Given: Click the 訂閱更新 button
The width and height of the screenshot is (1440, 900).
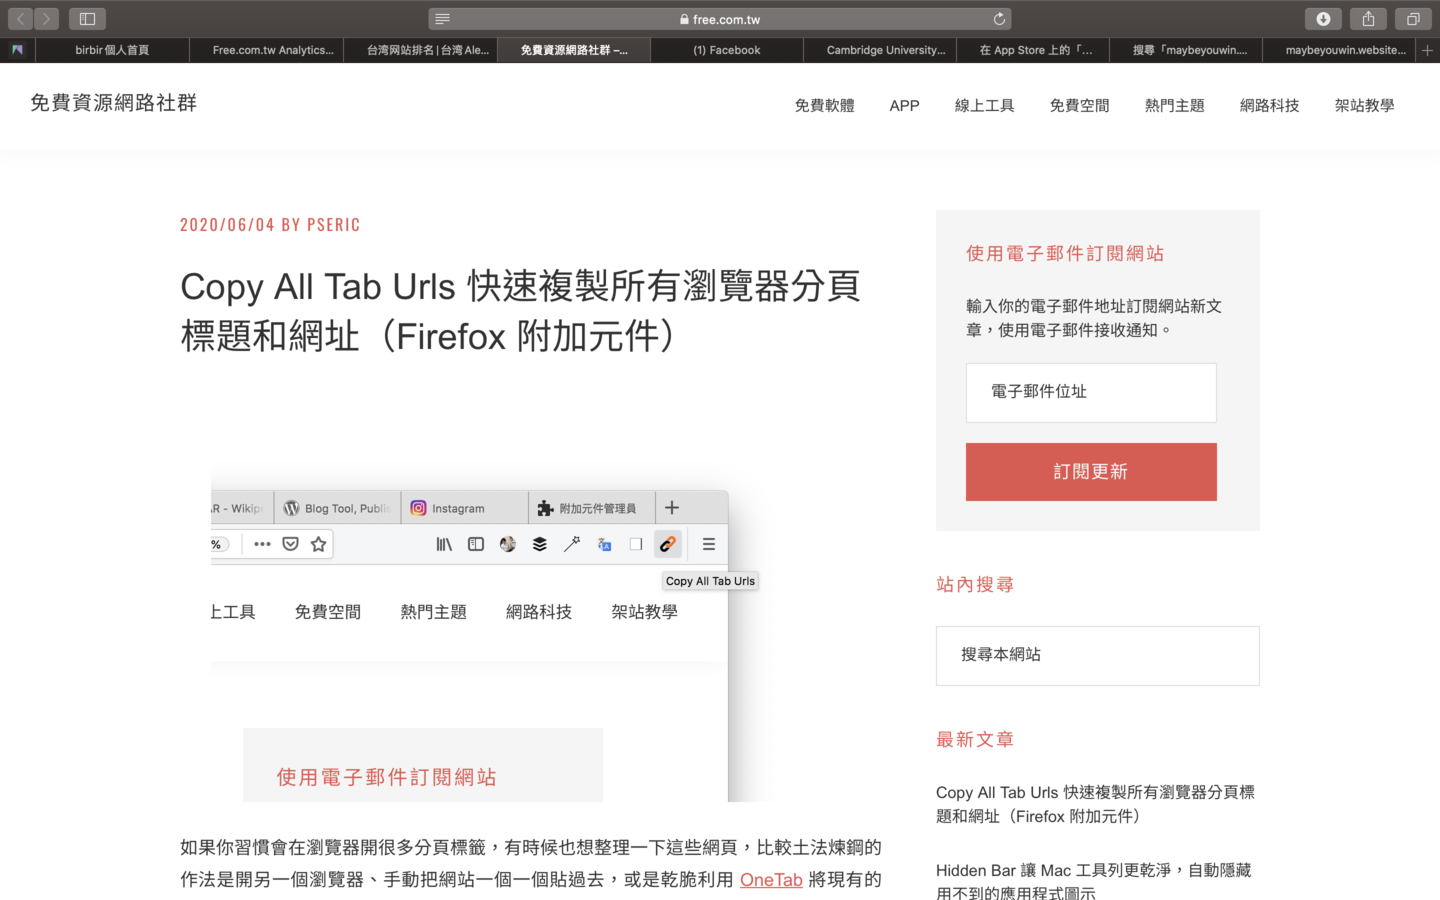Looking at the screenshot, I should (x=1091, y=472).
